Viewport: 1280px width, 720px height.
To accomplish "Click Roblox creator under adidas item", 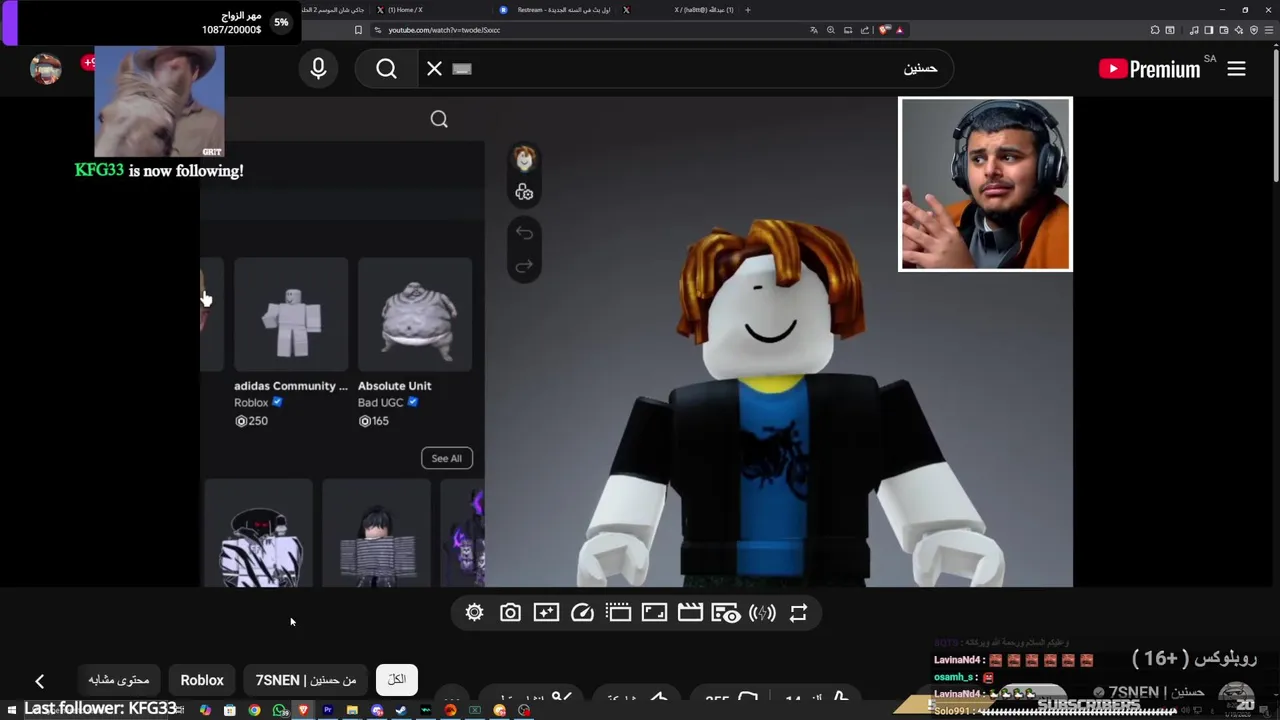I will click(x=251, y=402).
